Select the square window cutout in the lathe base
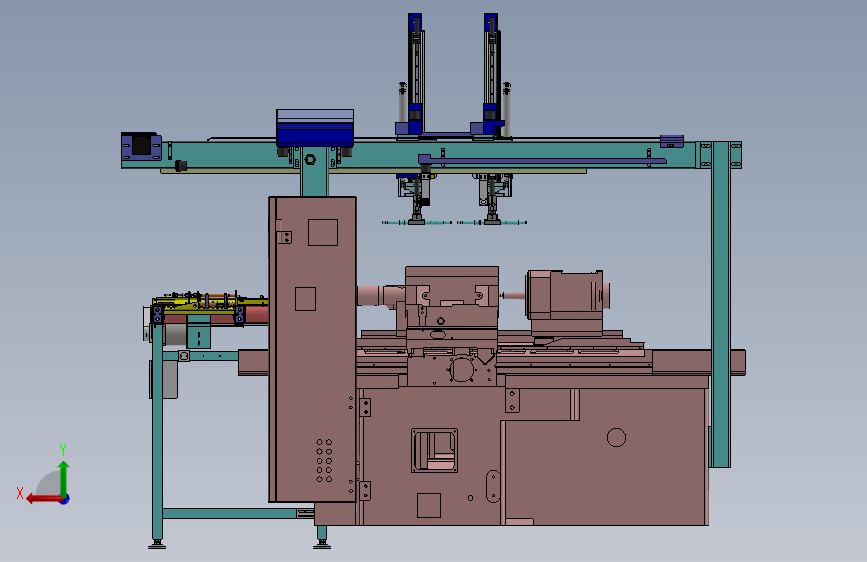Image resolution: width=867 pixels, height=562 pixels. coord(434,450)
